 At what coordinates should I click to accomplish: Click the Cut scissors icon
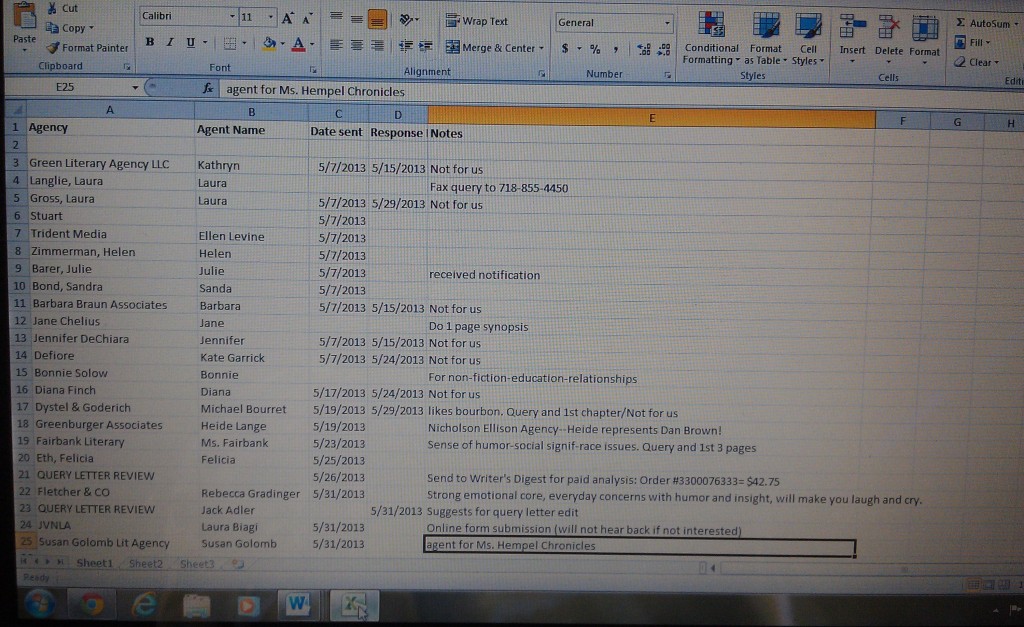[x=52, y=8]
